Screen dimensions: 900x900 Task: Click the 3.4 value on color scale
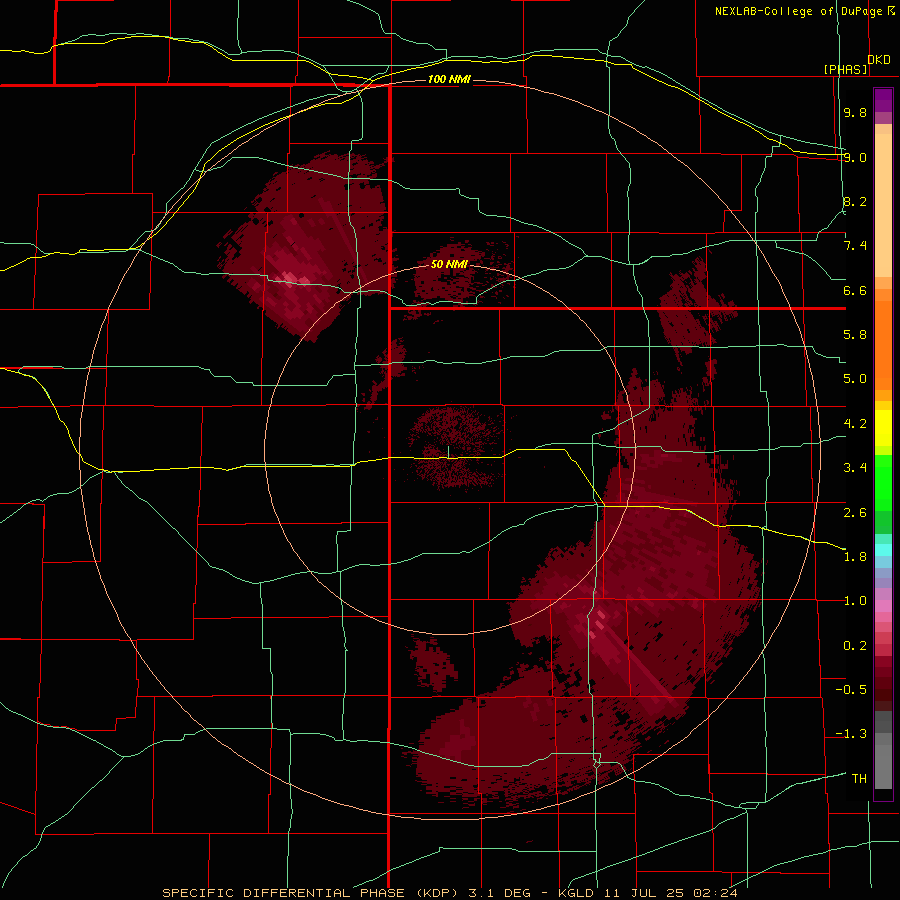[855, 468]
